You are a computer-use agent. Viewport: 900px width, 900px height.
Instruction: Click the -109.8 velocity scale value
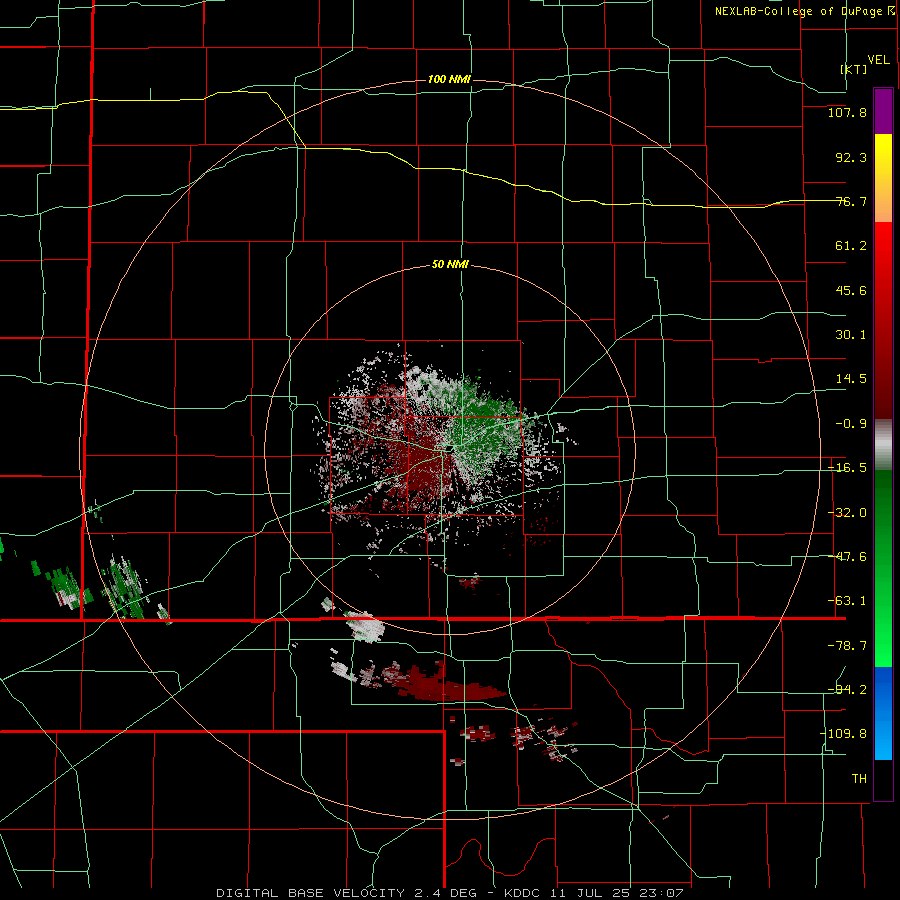[x=843, y=734]
